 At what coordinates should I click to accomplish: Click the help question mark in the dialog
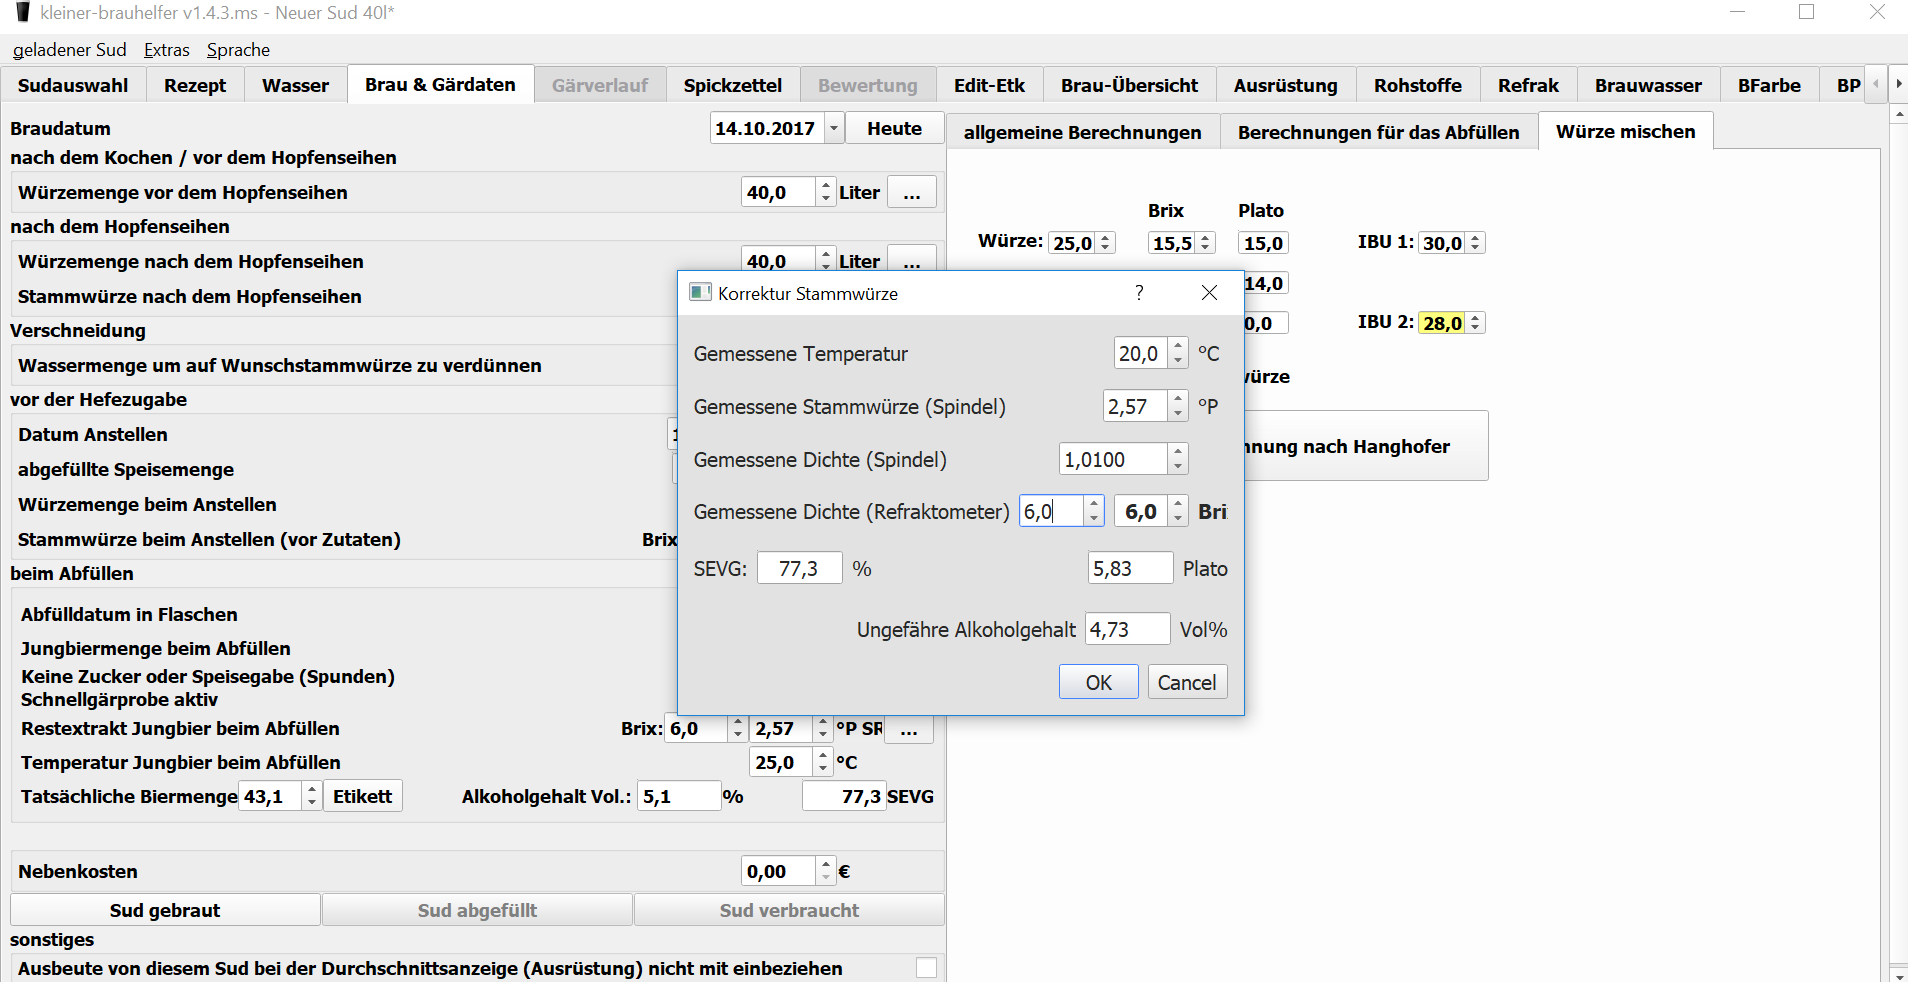tap(1138, 293)
